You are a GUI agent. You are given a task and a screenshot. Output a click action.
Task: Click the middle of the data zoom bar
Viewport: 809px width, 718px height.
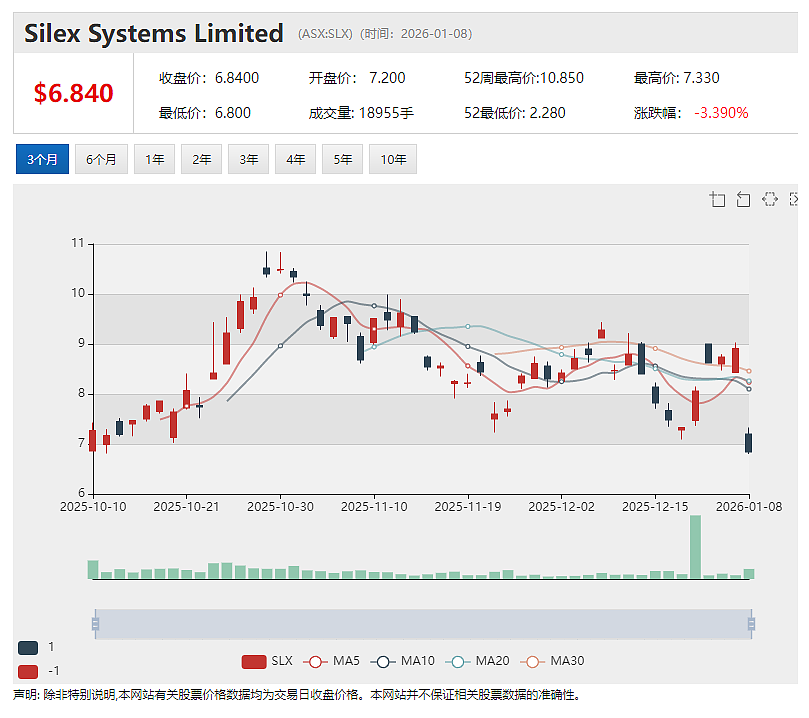[x=423, y=624]
